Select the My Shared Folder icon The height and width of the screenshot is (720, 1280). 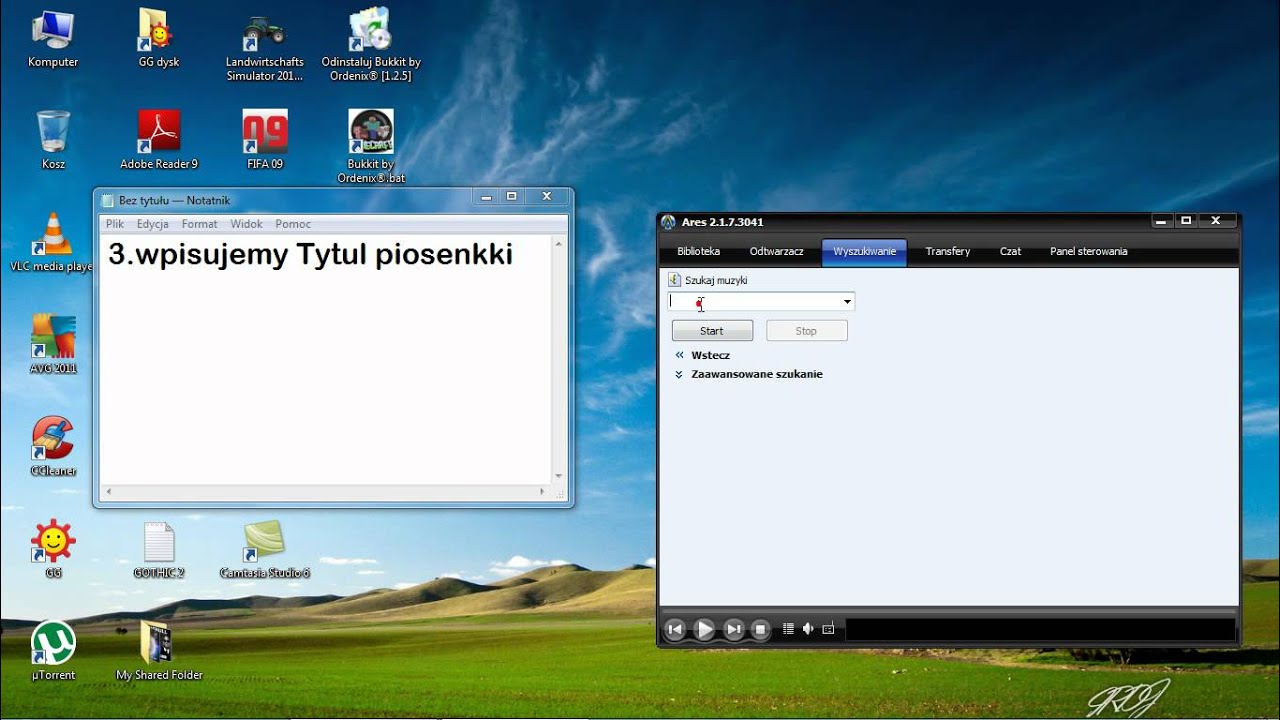[159, 651]
